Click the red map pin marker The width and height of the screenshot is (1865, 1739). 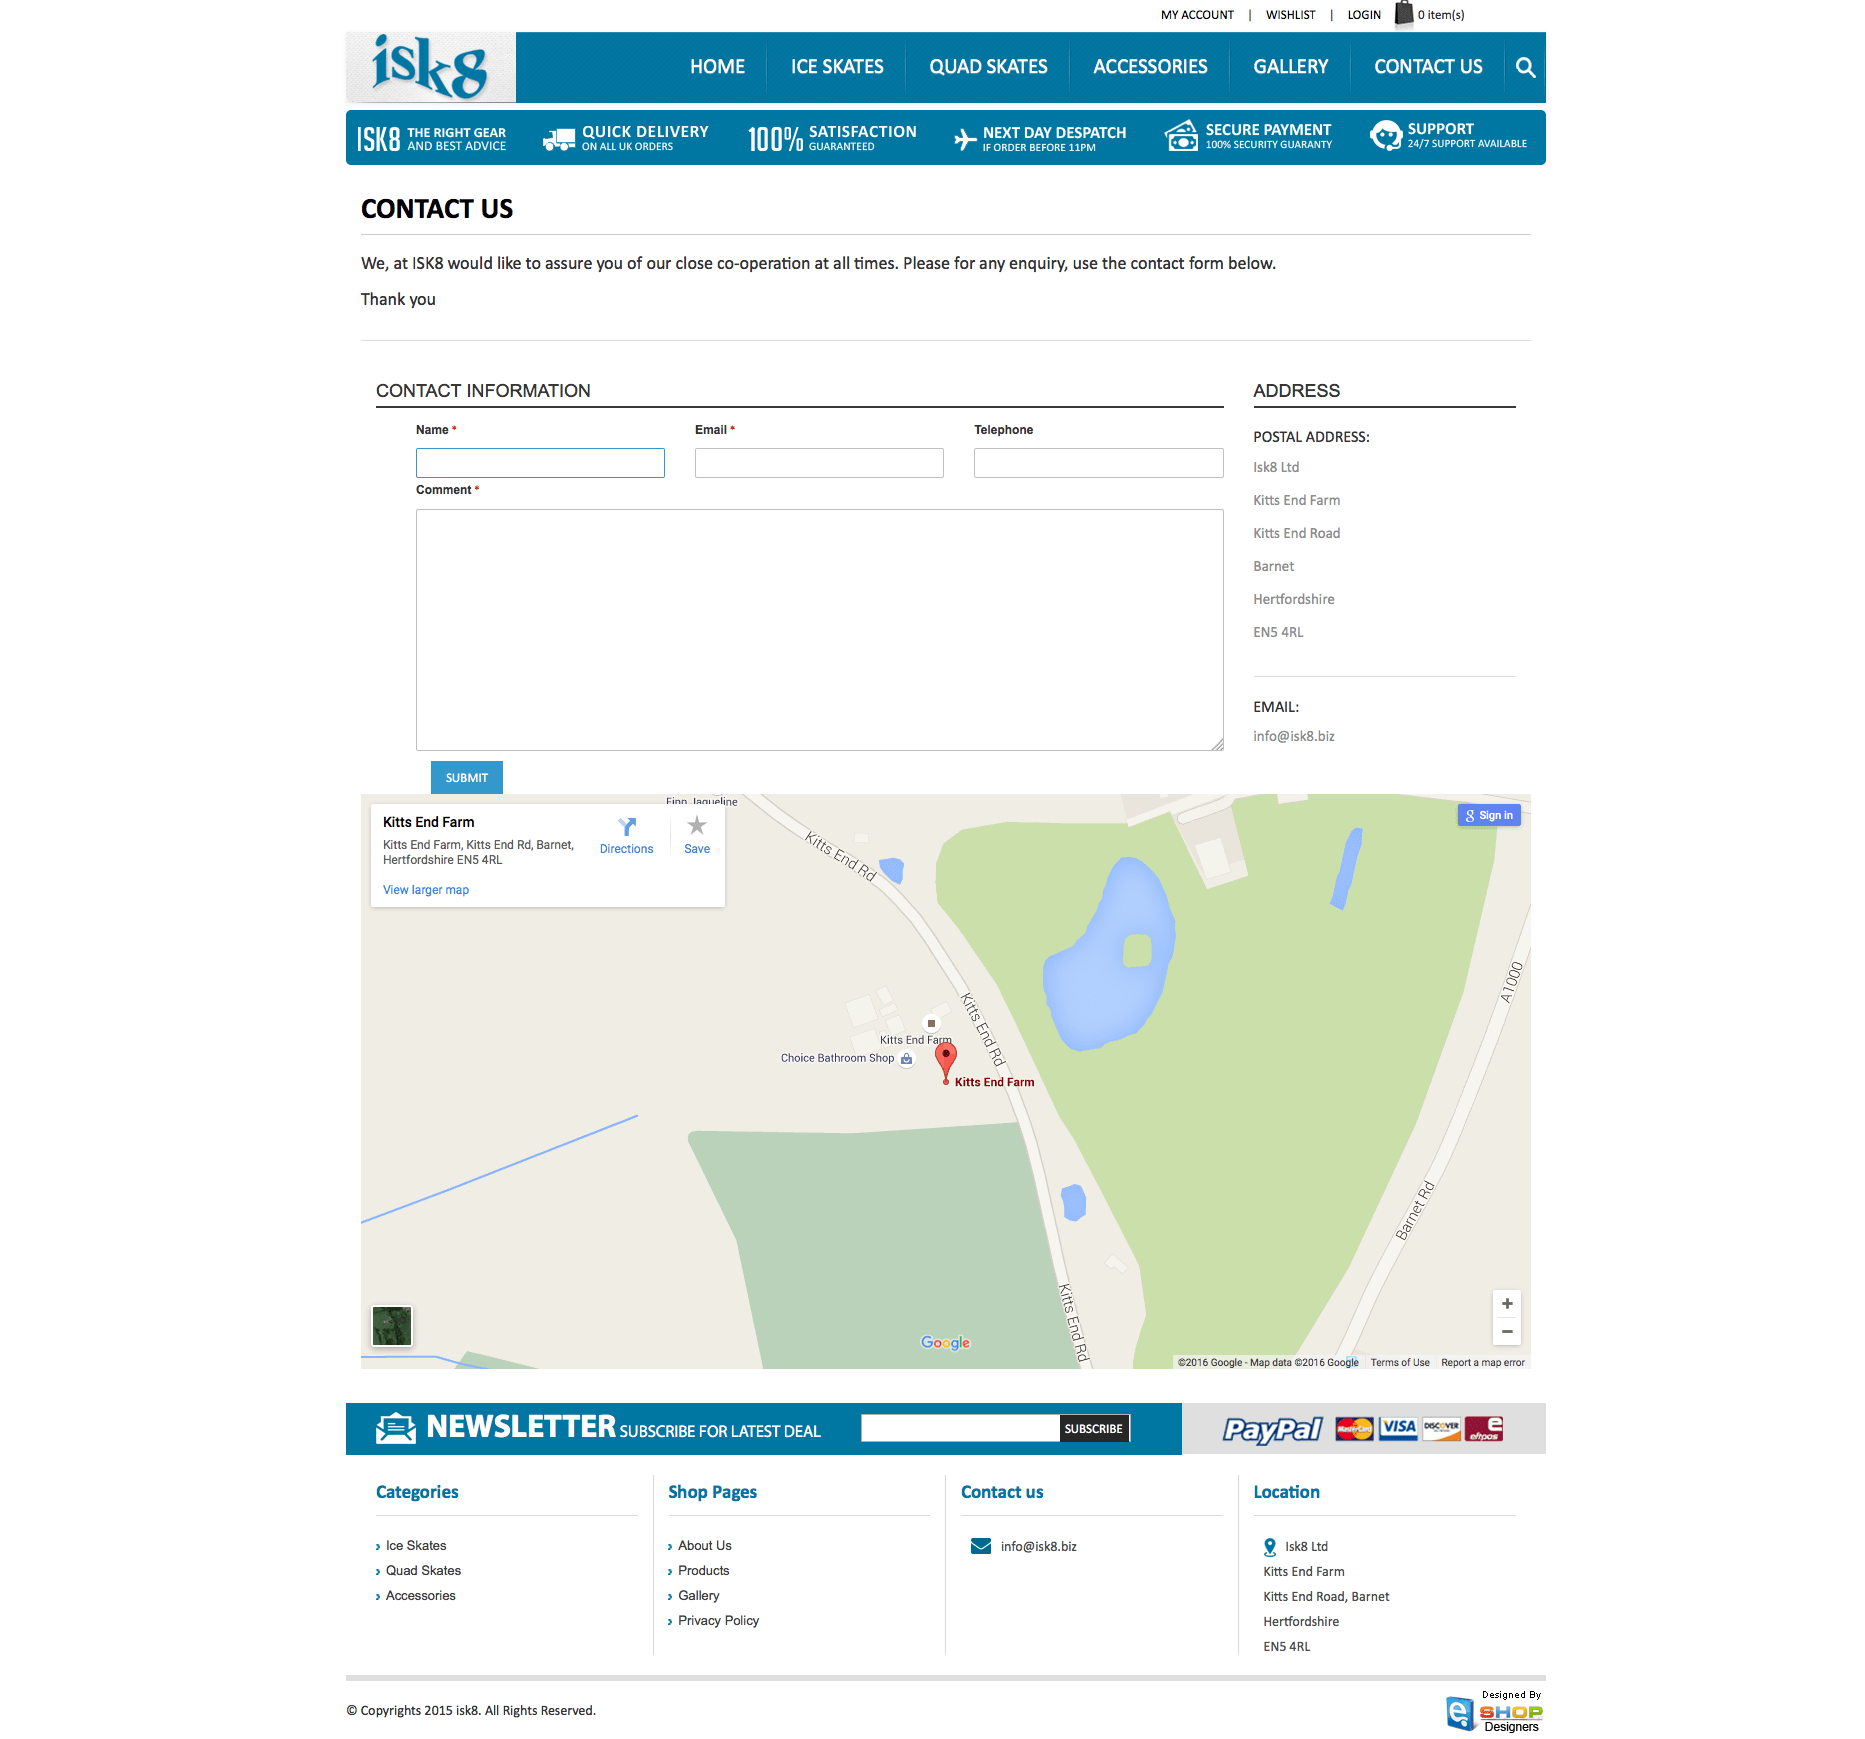point(945,1060)
